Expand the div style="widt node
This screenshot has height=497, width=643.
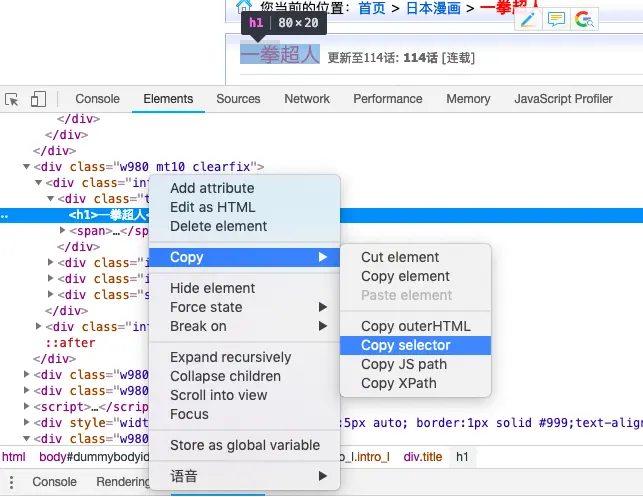tap(26, 422)
